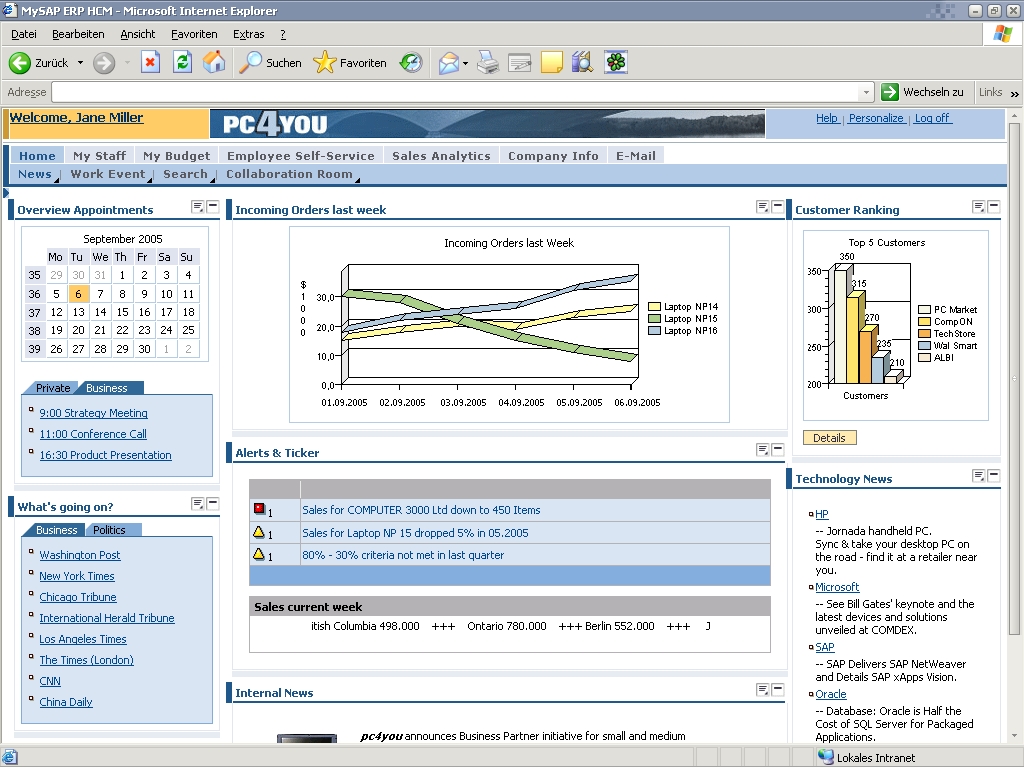Click the Mail envelope toolbar icon
Viewport: 1024px width, 768px height.
tap(449, 63)
